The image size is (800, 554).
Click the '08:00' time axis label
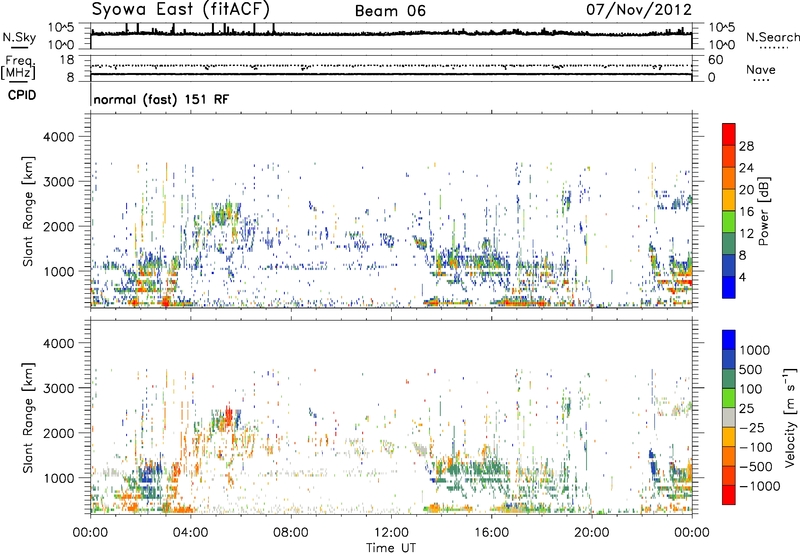pos(291,533)
